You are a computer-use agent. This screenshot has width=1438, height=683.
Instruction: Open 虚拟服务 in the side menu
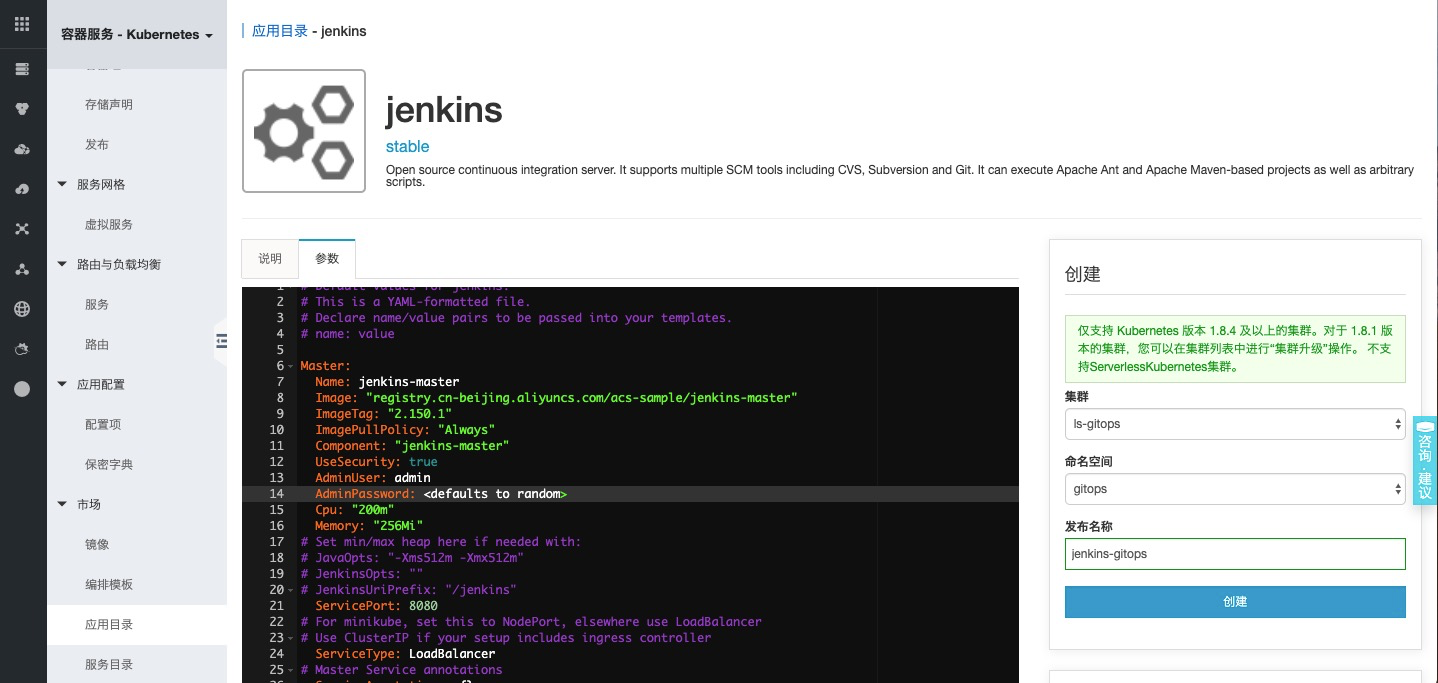tap(109, 224)
